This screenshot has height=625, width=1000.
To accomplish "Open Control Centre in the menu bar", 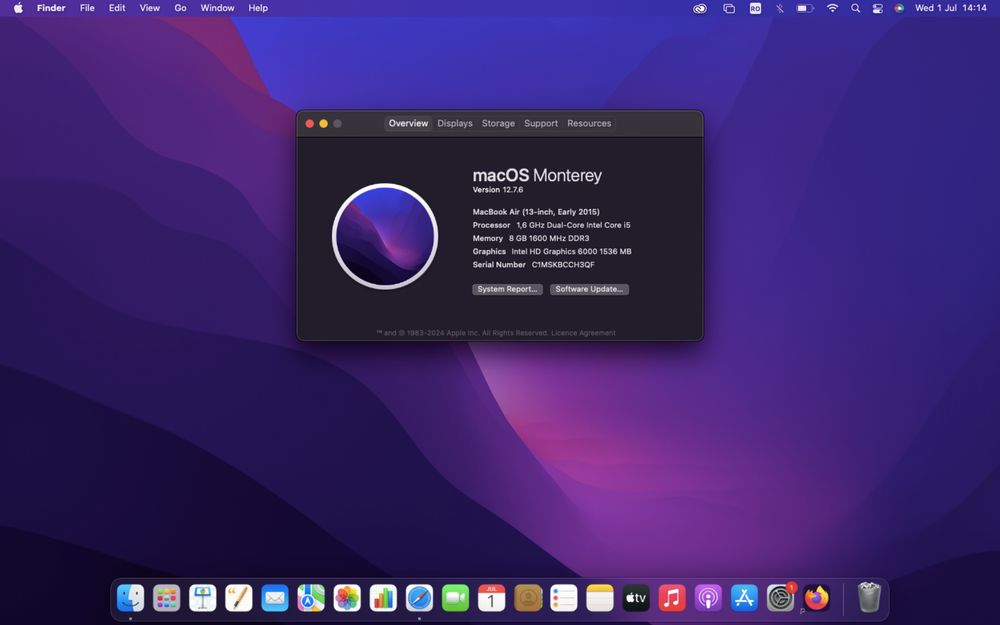I will coord(878,8).
